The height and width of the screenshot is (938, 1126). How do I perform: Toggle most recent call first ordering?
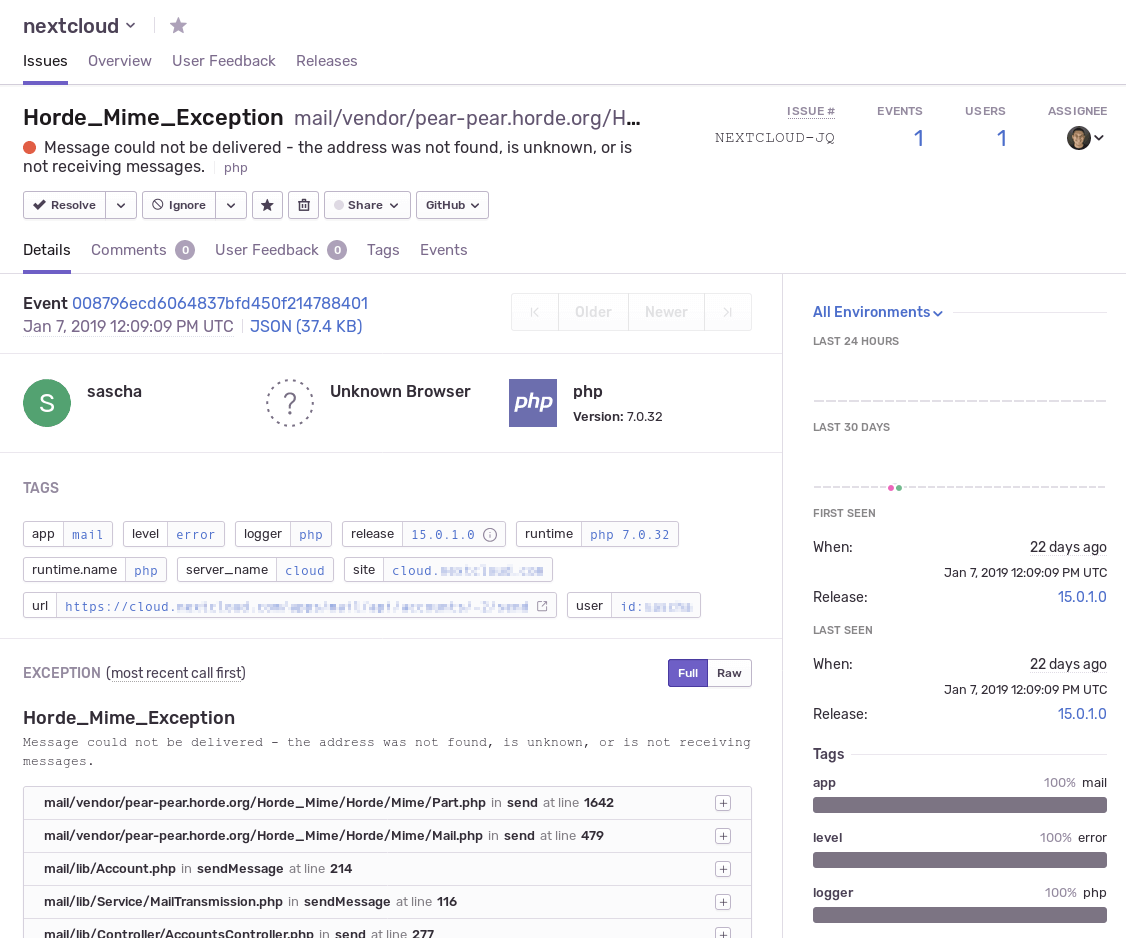coord(177,673)
